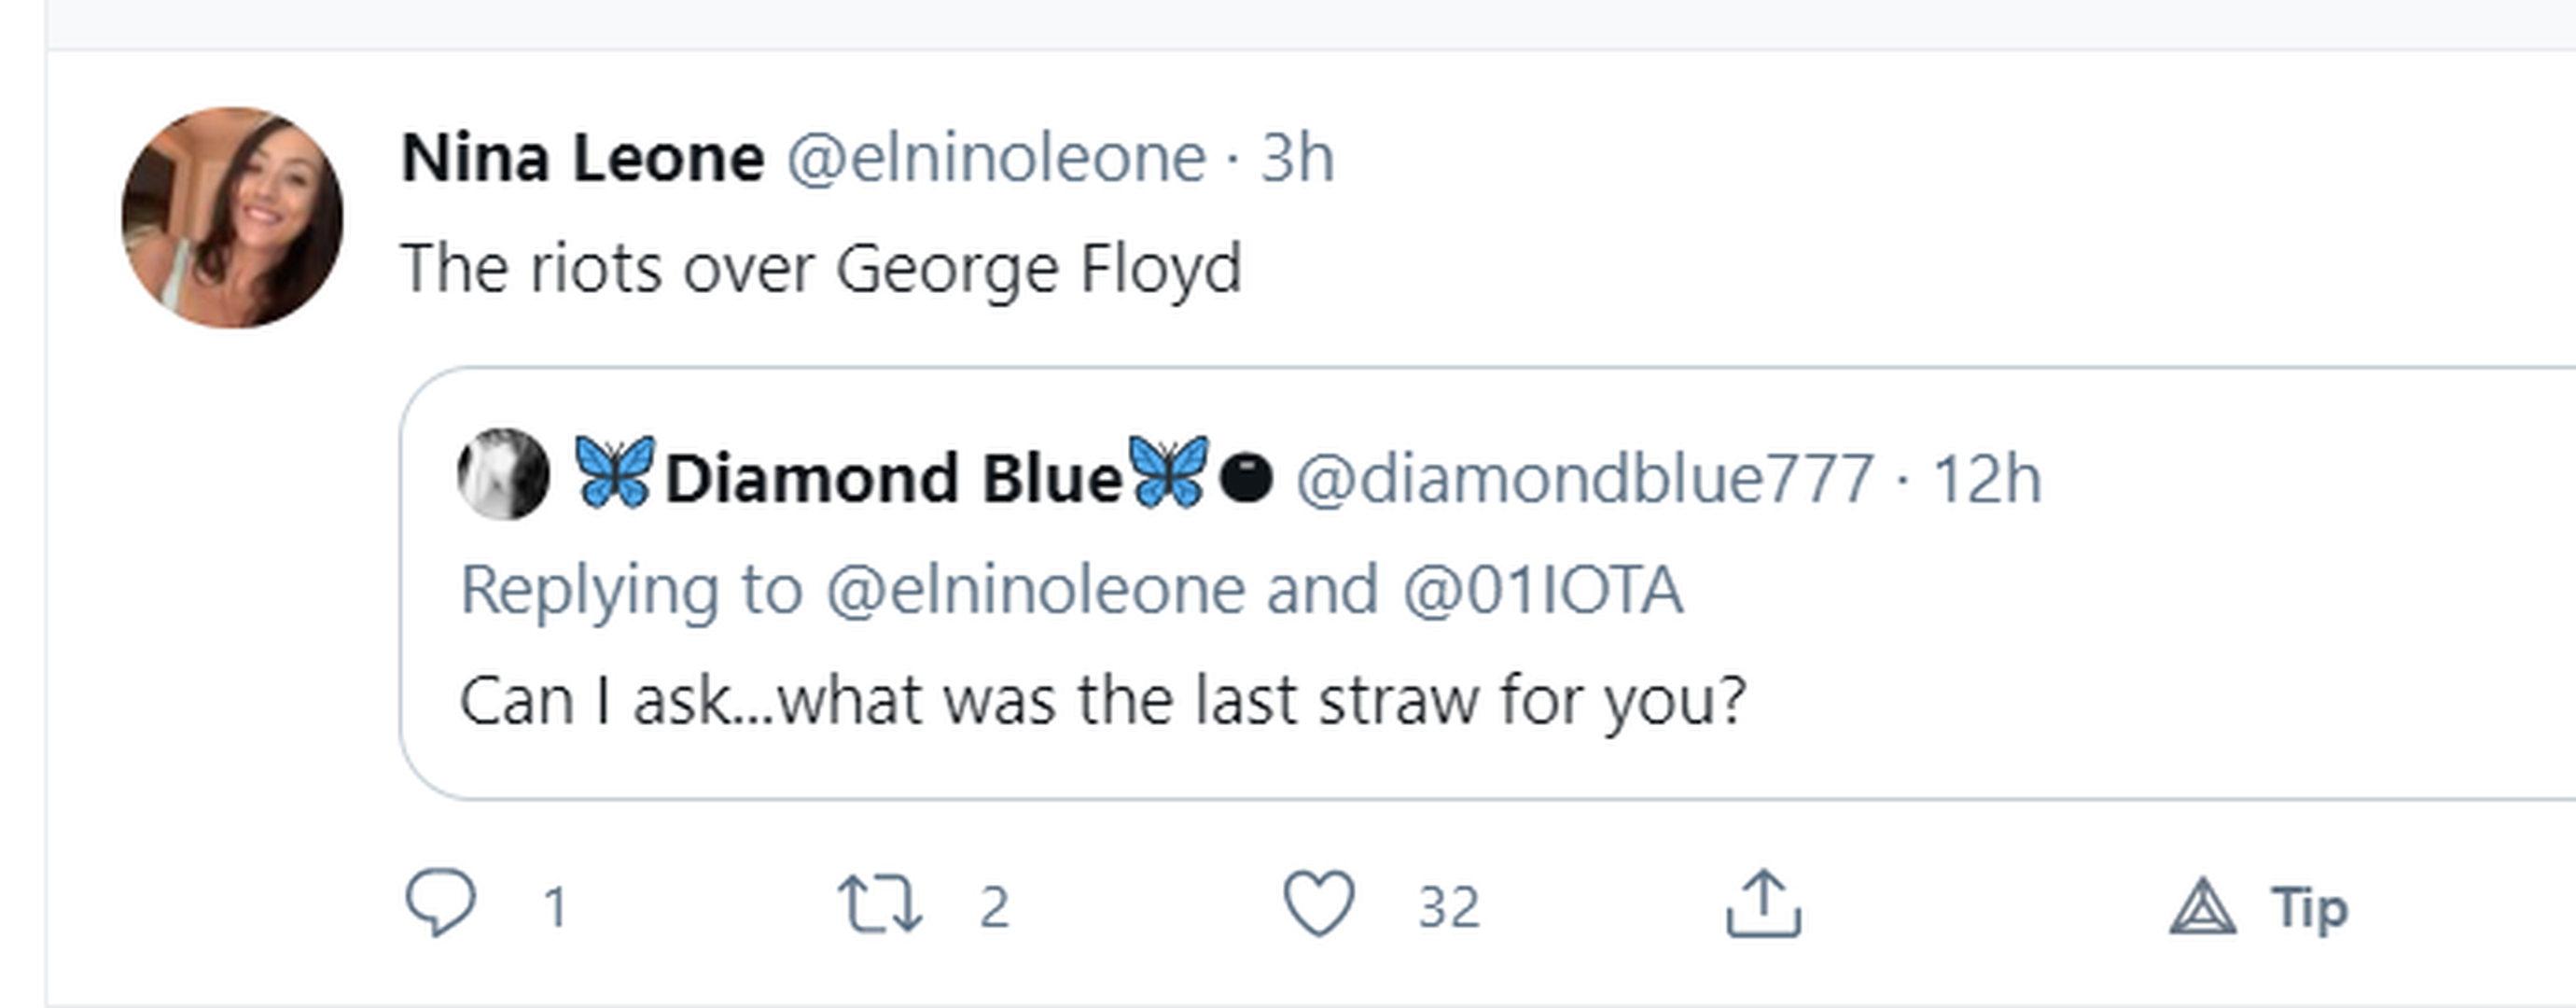Open the Nina Leone display name link
Viewport: 2576px width, 1008px height.
tap(582, 158)
